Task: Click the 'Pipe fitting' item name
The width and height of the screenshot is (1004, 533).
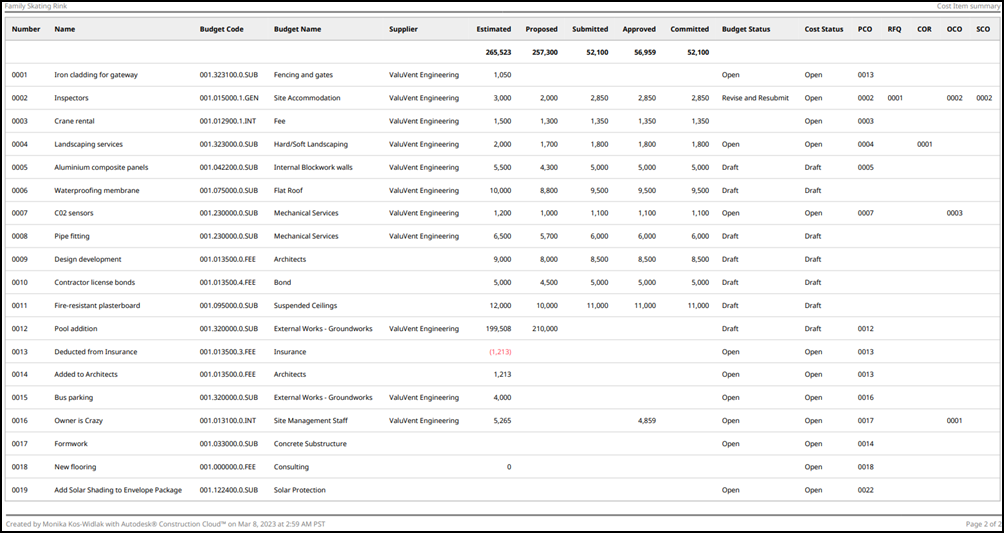Action: click(x=72, y=236)
